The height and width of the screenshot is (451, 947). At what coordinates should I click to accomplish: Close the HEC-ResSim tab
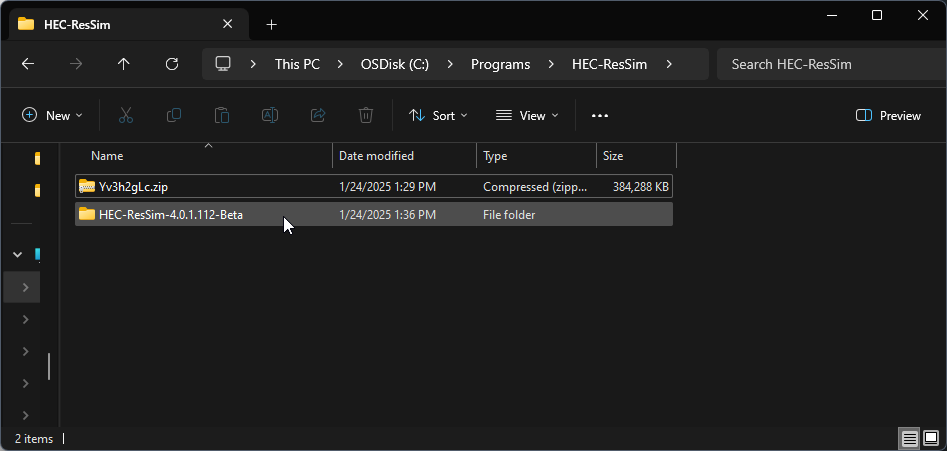pos(228,24)
